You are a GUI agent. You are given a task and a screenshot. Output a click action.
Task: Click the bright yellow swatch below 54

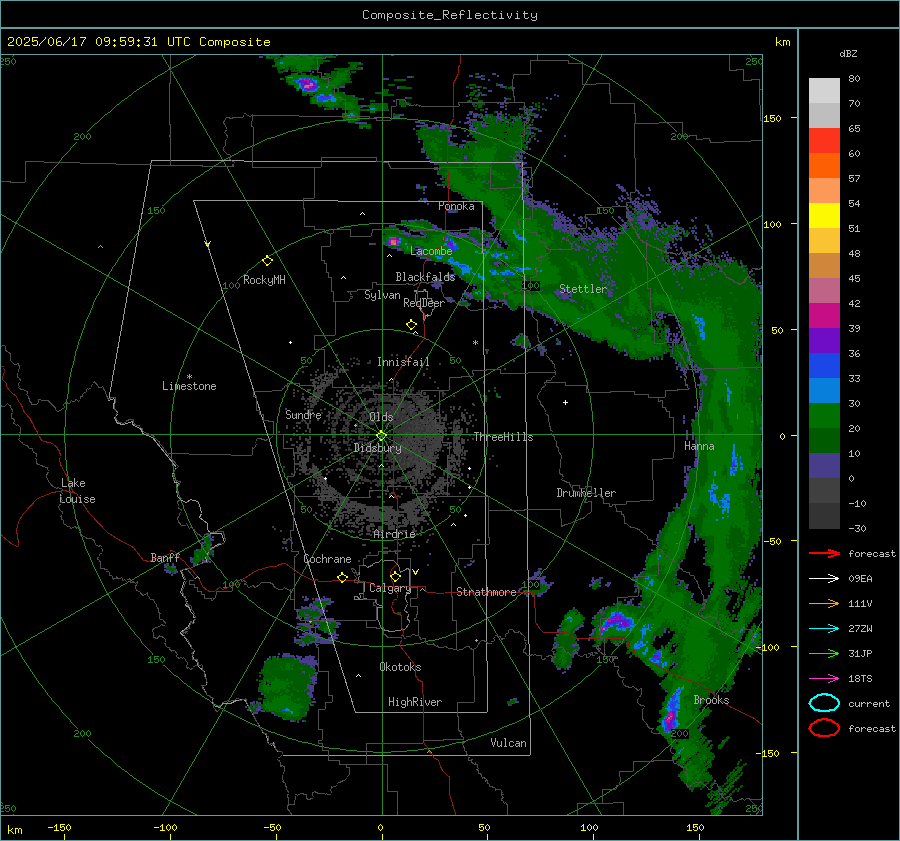pyautogui.click(x=824, y=216)
